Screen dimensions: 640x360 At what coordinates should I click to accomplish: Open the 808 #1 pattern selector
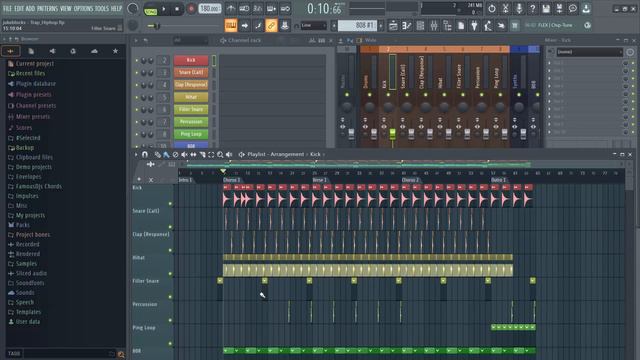click(358, 25)
